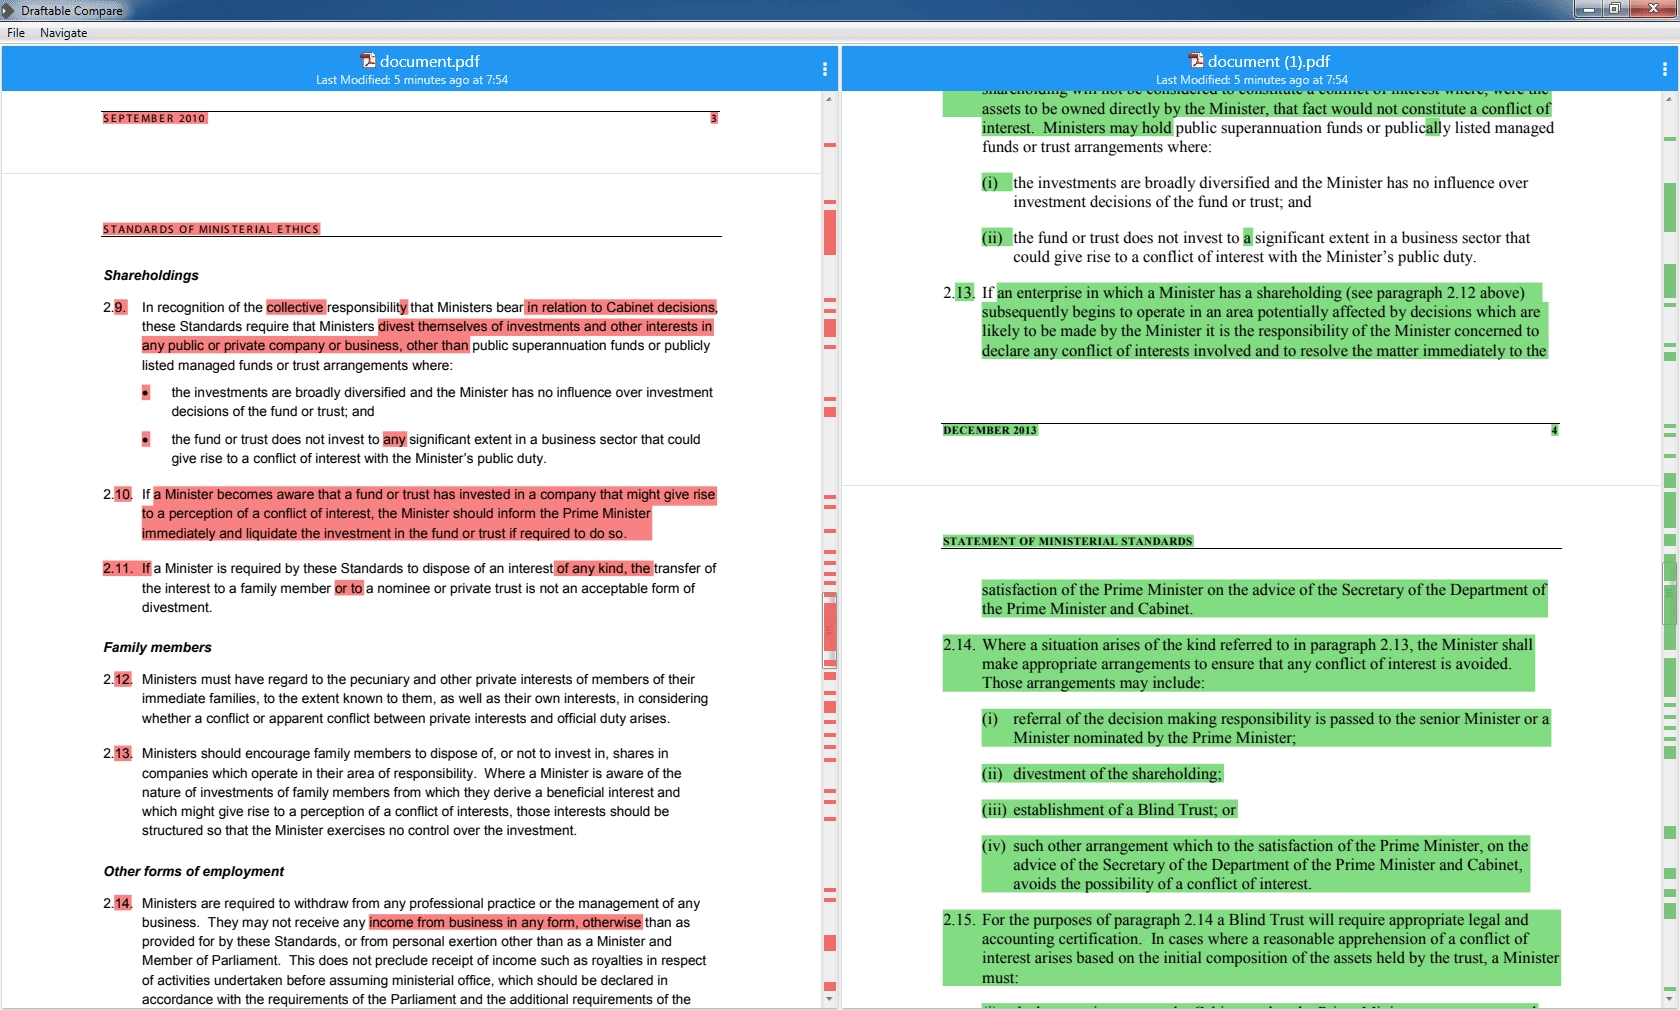Open the File menu
Screen dimensions: 1680x1010
16,33
